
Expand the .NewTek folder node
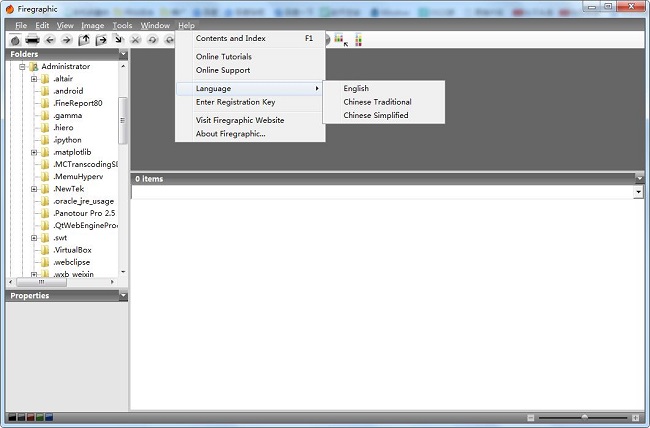[x=34, y=189]
